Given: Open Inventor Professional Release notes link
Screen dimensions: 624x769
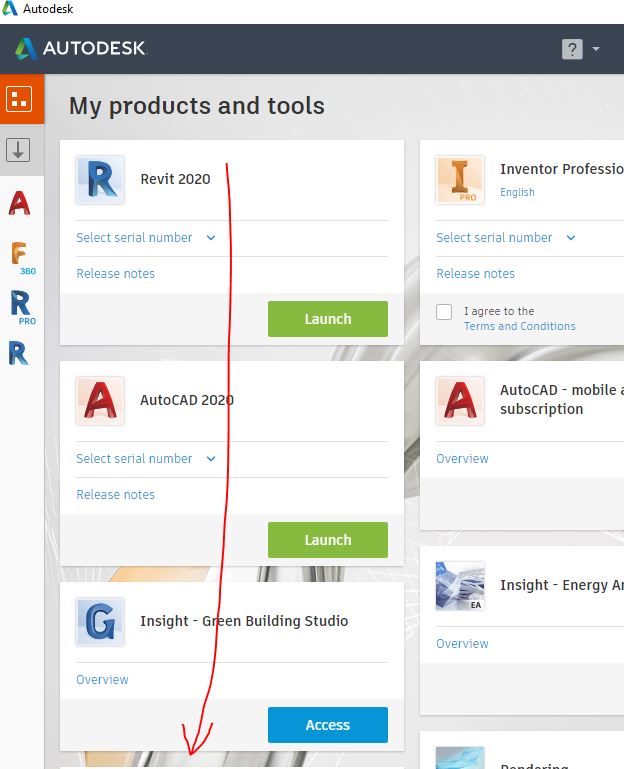Looking at the screenshot, I should (x=475, y=274).
